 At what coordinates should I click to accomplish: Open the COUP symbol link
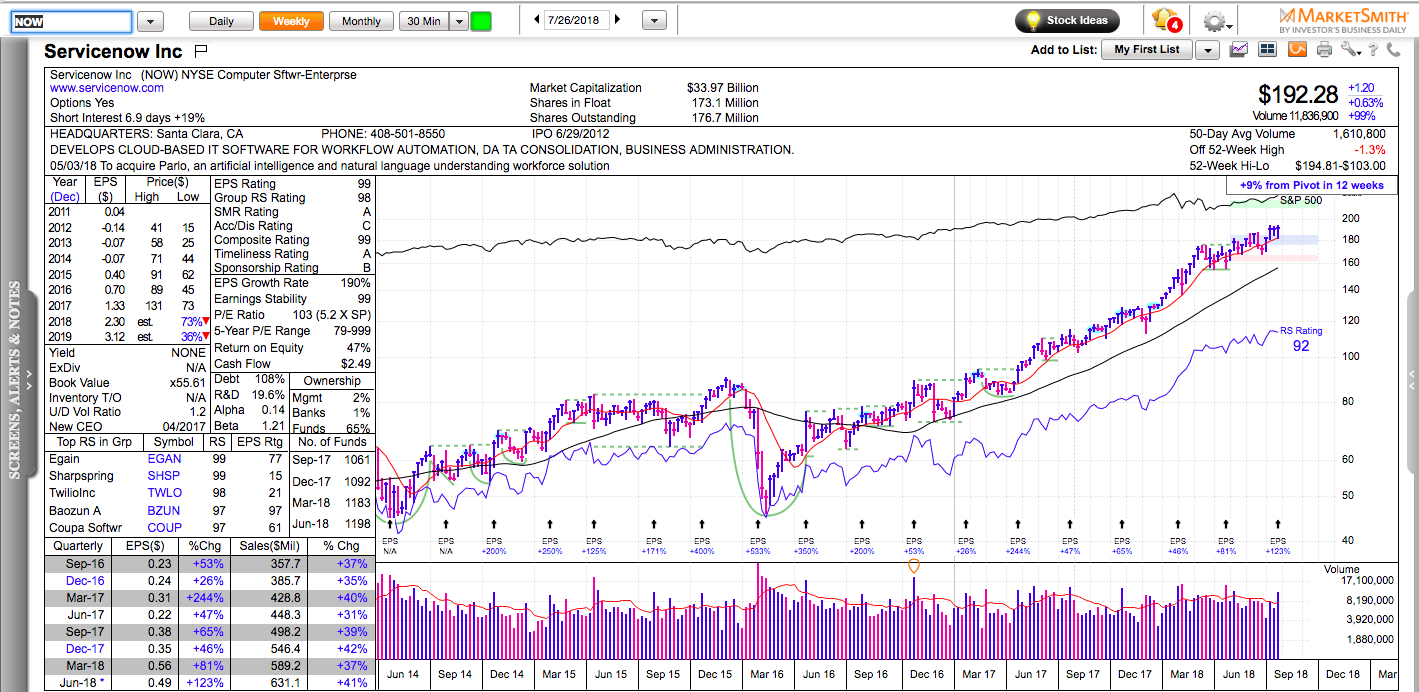pyautogui.click(x=165, y=528)
